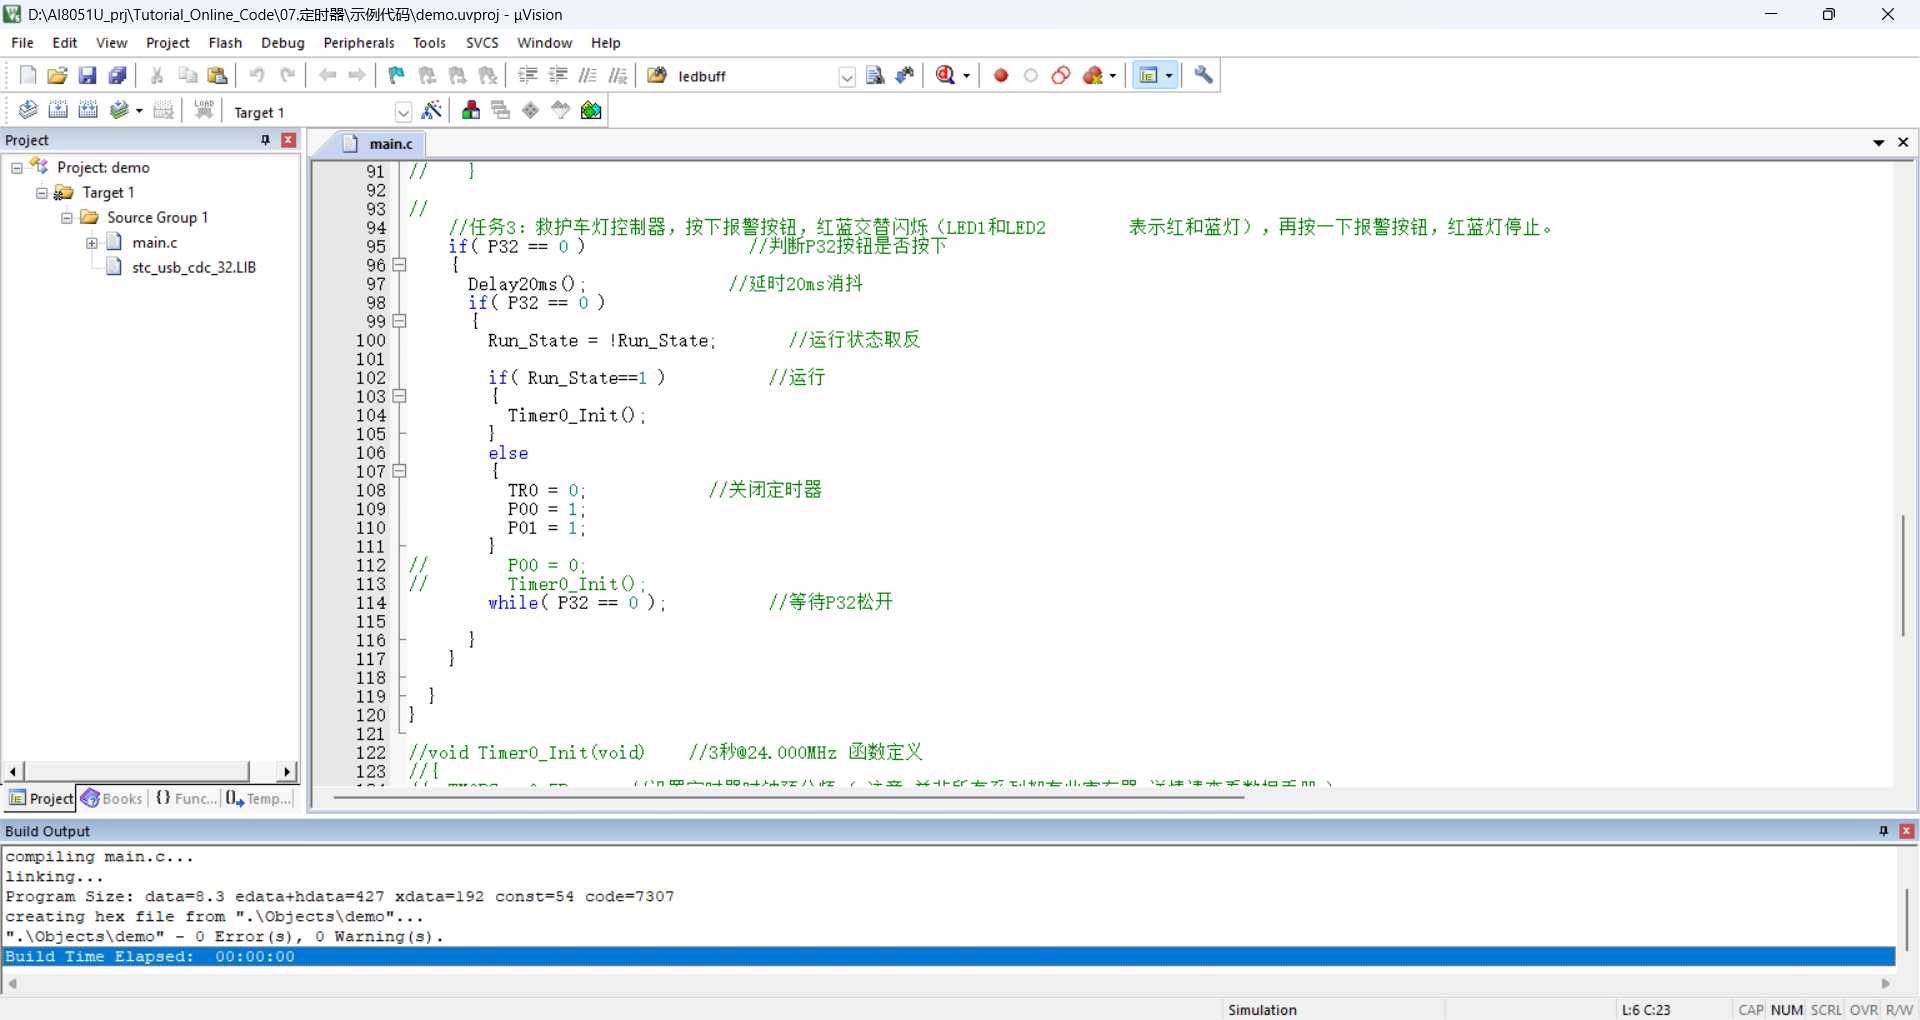The image size is (1920, 1020).
Task: Translate current file icon
Action: 28,110
